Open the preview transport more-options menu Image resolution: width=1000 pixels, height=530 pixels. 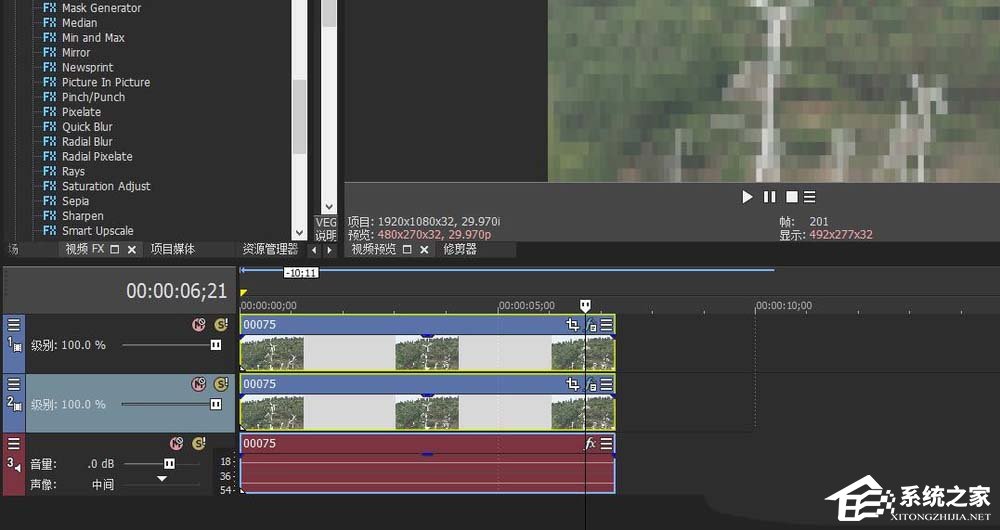(809, 197)
